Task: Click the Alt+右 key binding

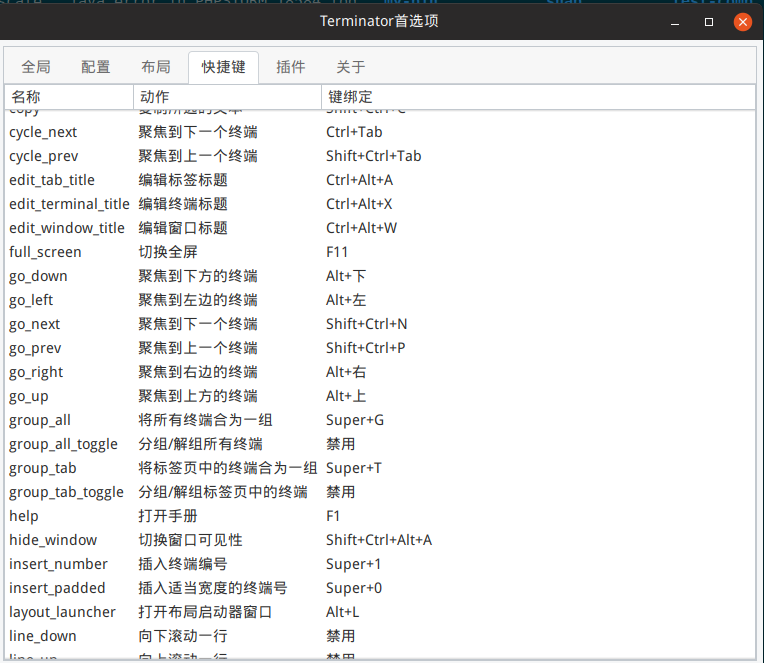Action: (346, 372)
